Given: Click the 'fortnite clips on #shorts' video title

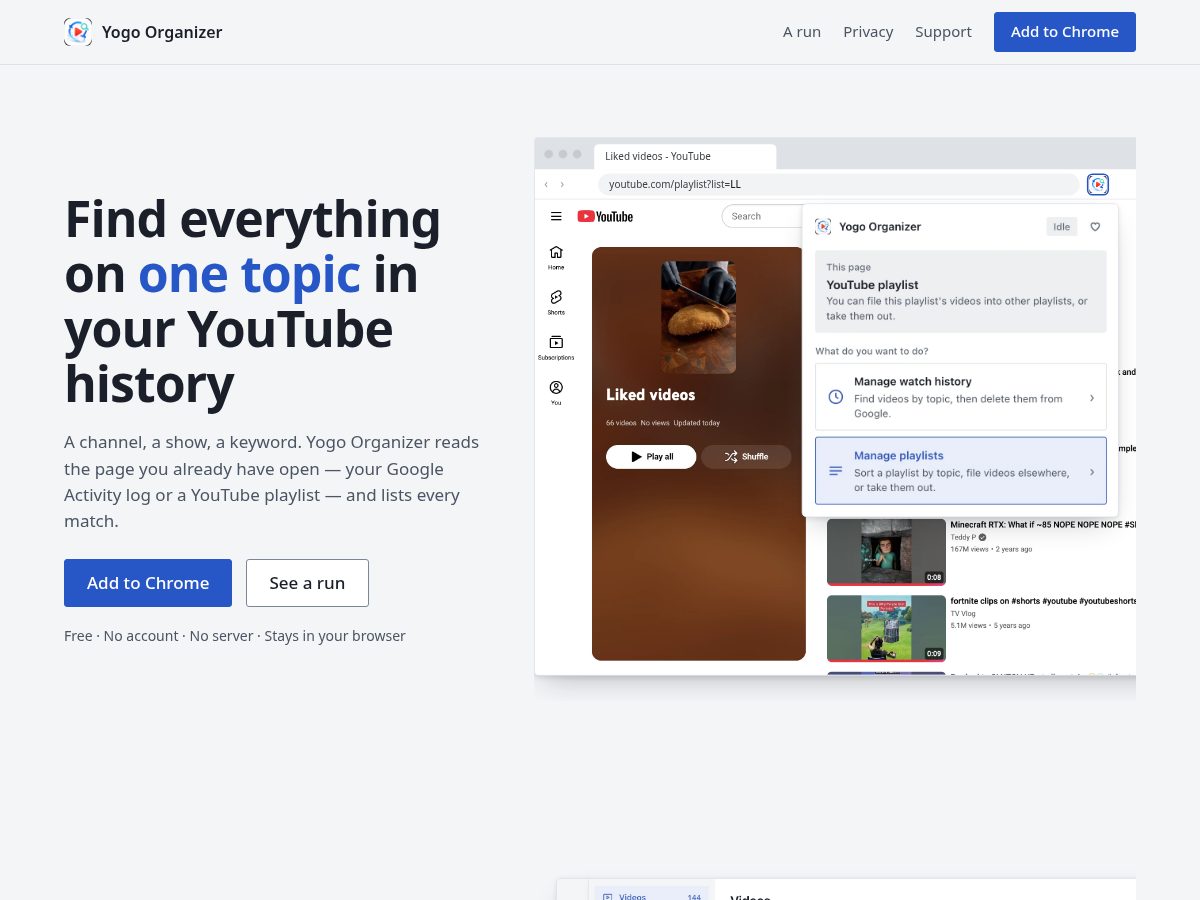Looking at the screenshot, I should tap(1043, 601).
